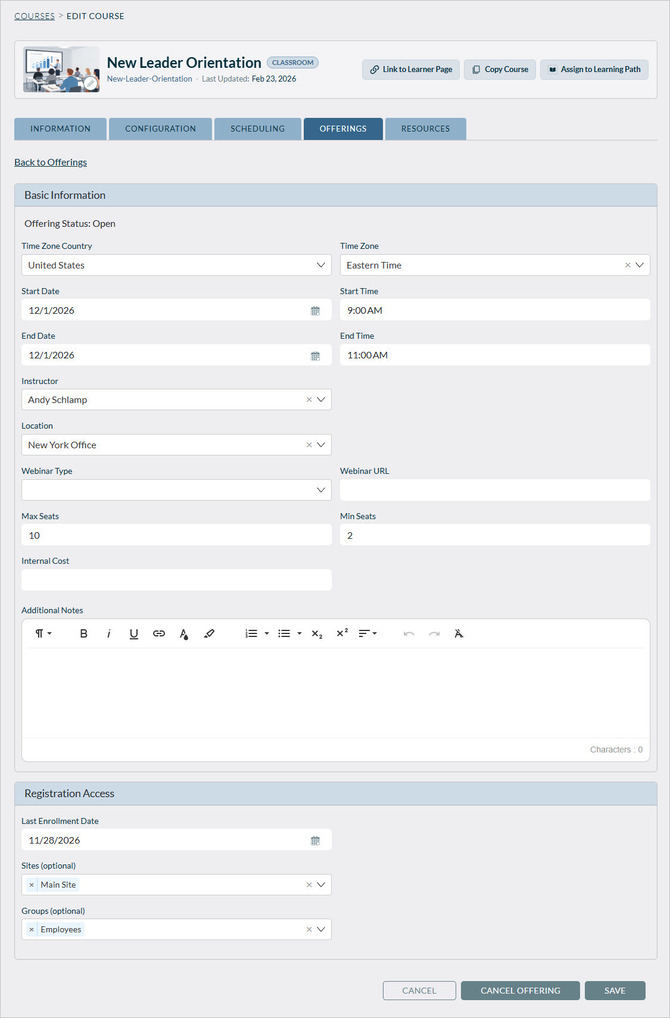Click the Basic Information section header
The height and width of the screenshot is (1018, 670).
pyautogui.click(x=336, y=195)
